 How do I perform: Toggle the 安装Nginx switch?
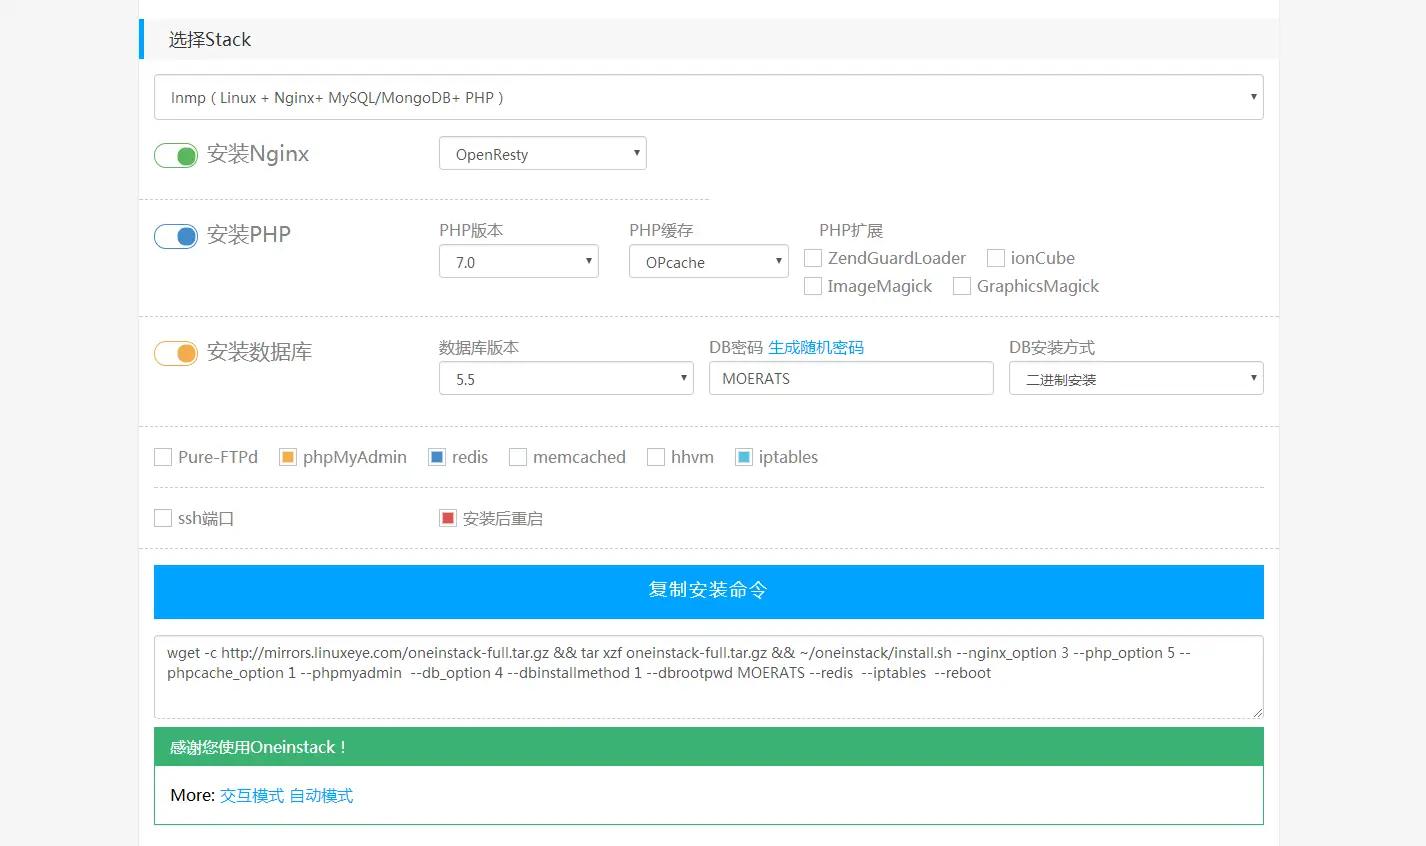pyautogui.click(x=176, y=155)
